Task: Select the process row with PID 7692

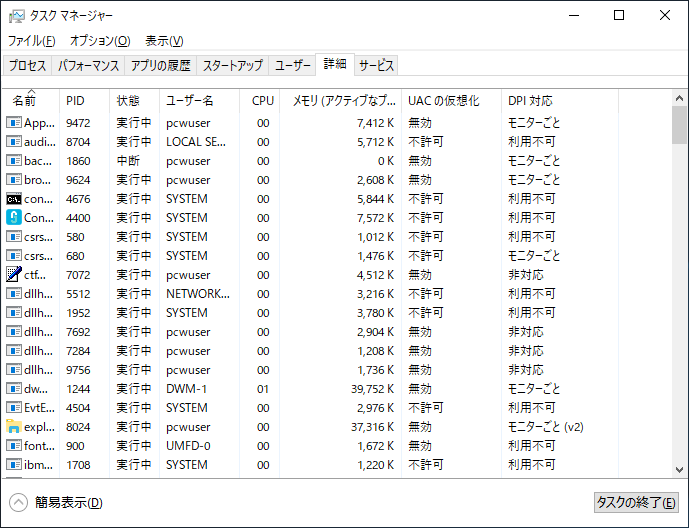Action: pyautogui.click(x=300, y=332)
